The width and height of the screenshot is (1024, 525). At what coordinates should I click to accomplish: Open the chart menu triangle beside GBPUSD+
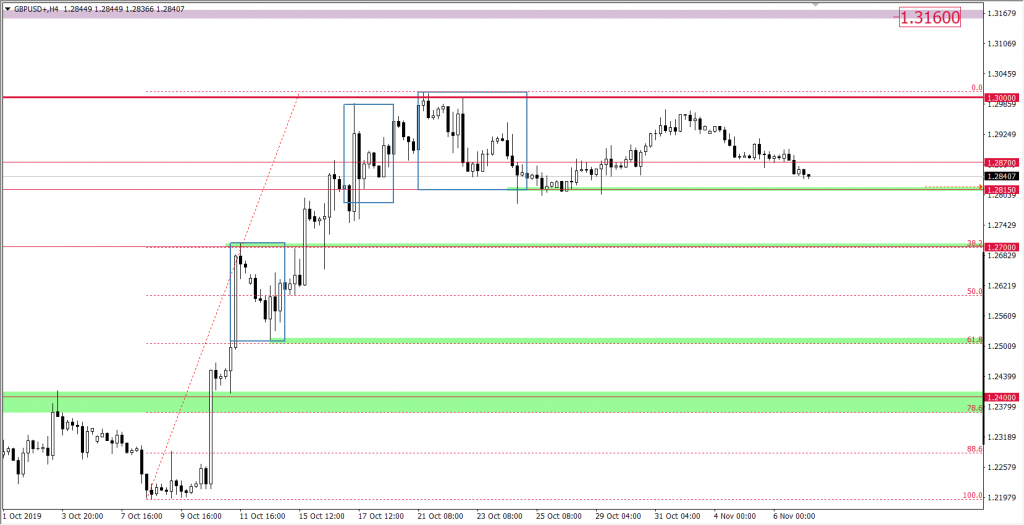click(7, 9)
